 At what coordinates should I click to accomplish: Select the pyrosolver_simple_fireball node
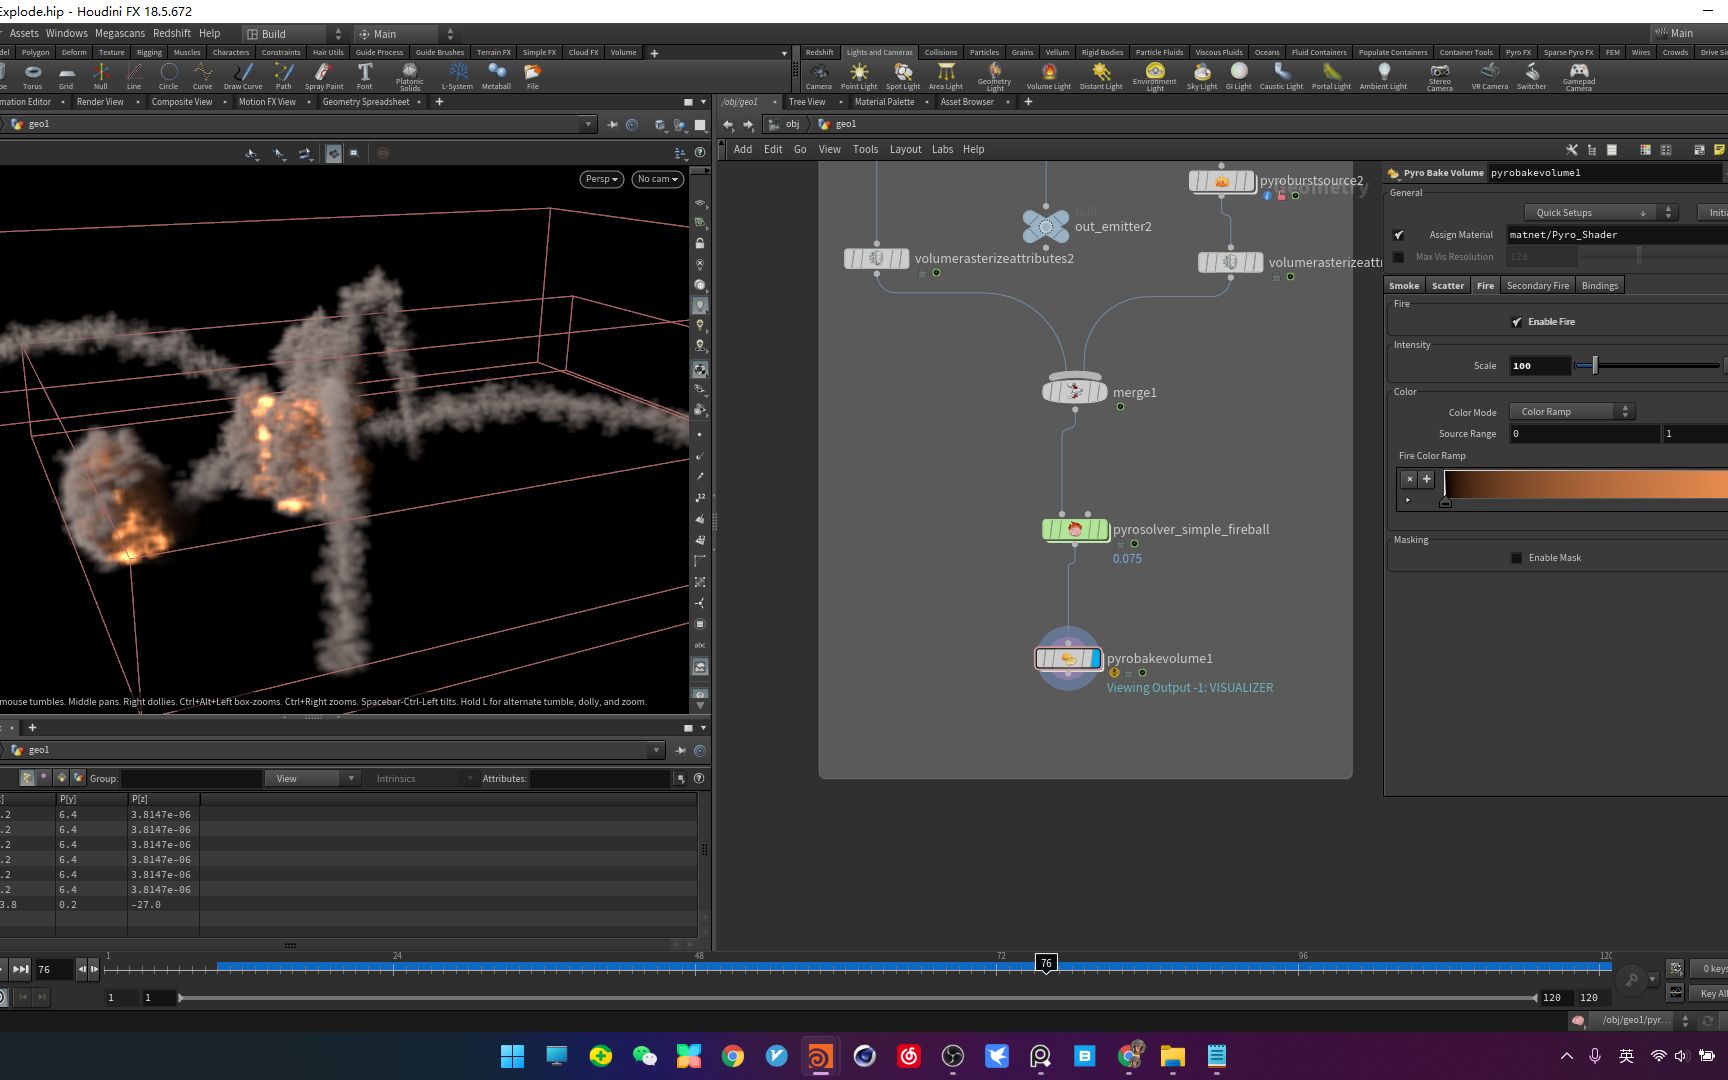click(1075, 530)
